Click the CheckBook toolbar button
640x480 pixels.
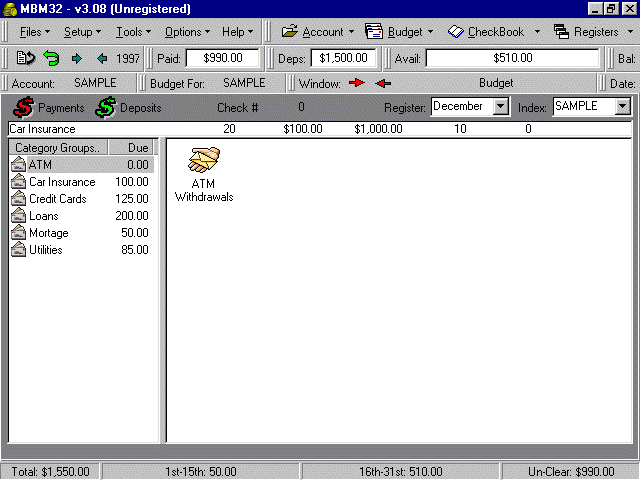pyautogui.click(x=487, y=32)
